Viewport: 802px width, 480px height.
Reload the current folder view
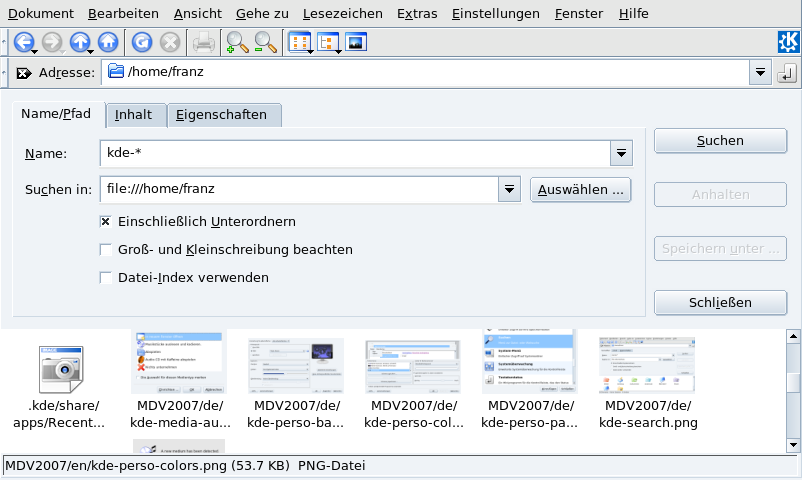point(142,42)
